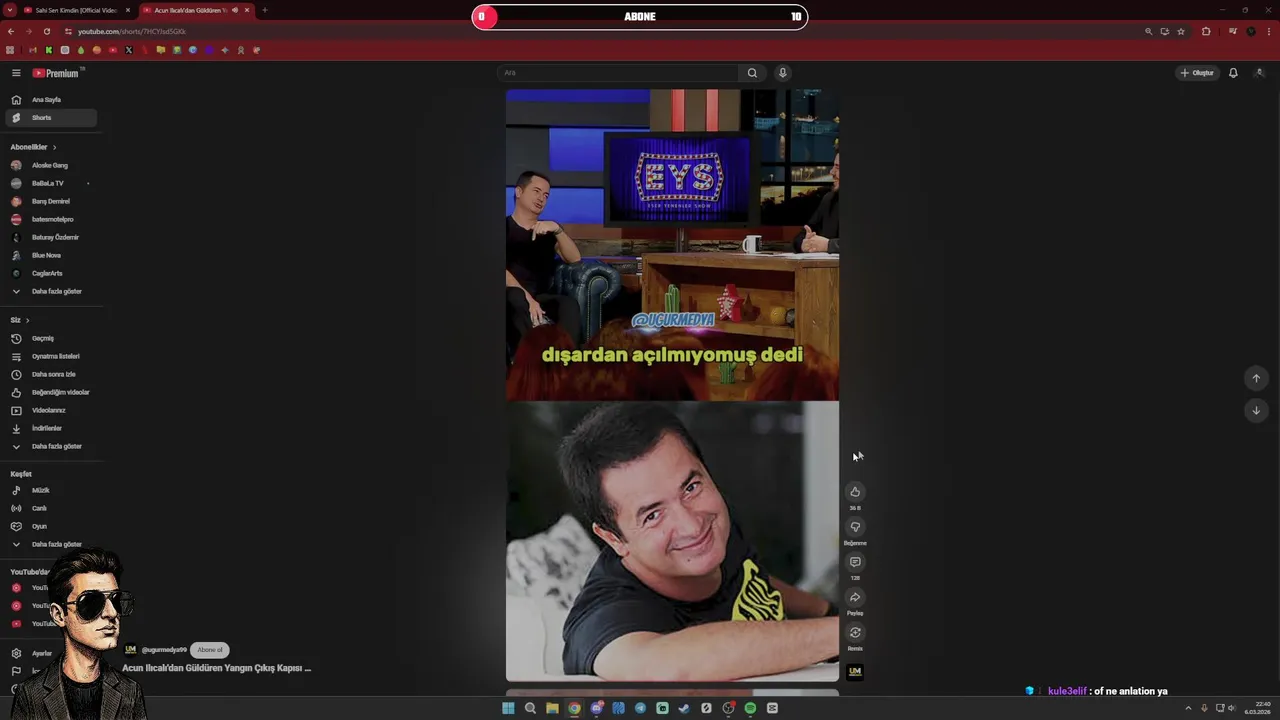
Task: Go to previous Short with up arrow
Action: pos(1256,378)
